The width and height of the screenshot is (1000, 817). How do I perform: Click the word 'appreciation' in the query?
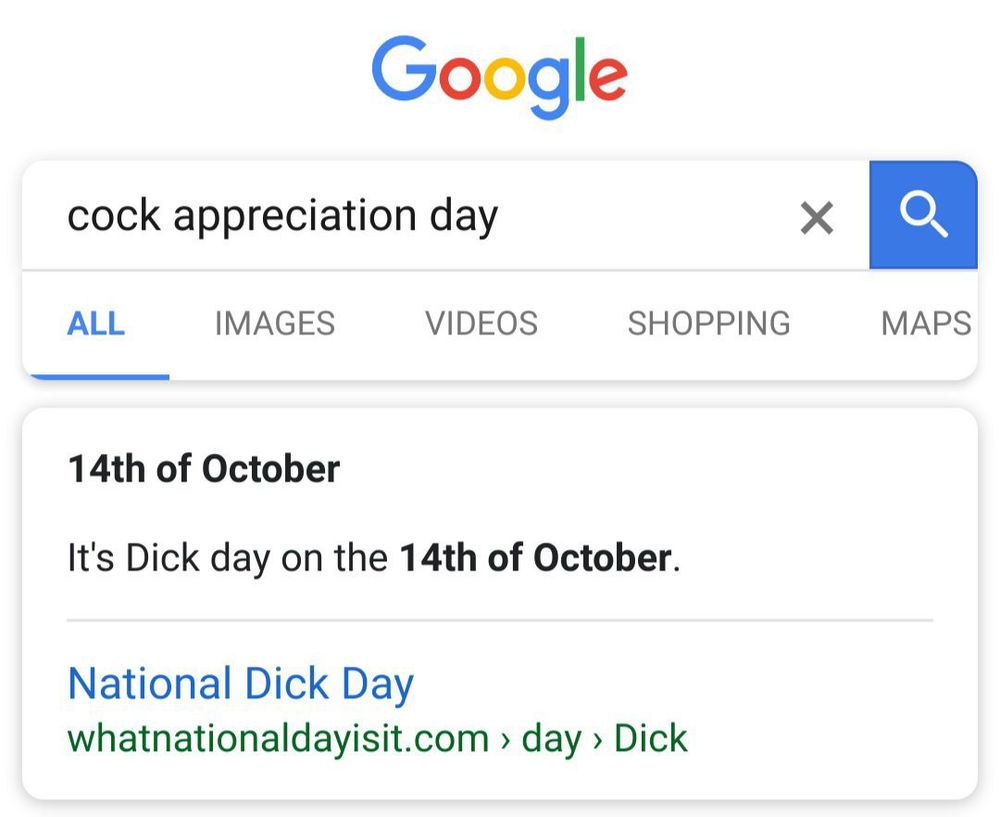(294, 216)
